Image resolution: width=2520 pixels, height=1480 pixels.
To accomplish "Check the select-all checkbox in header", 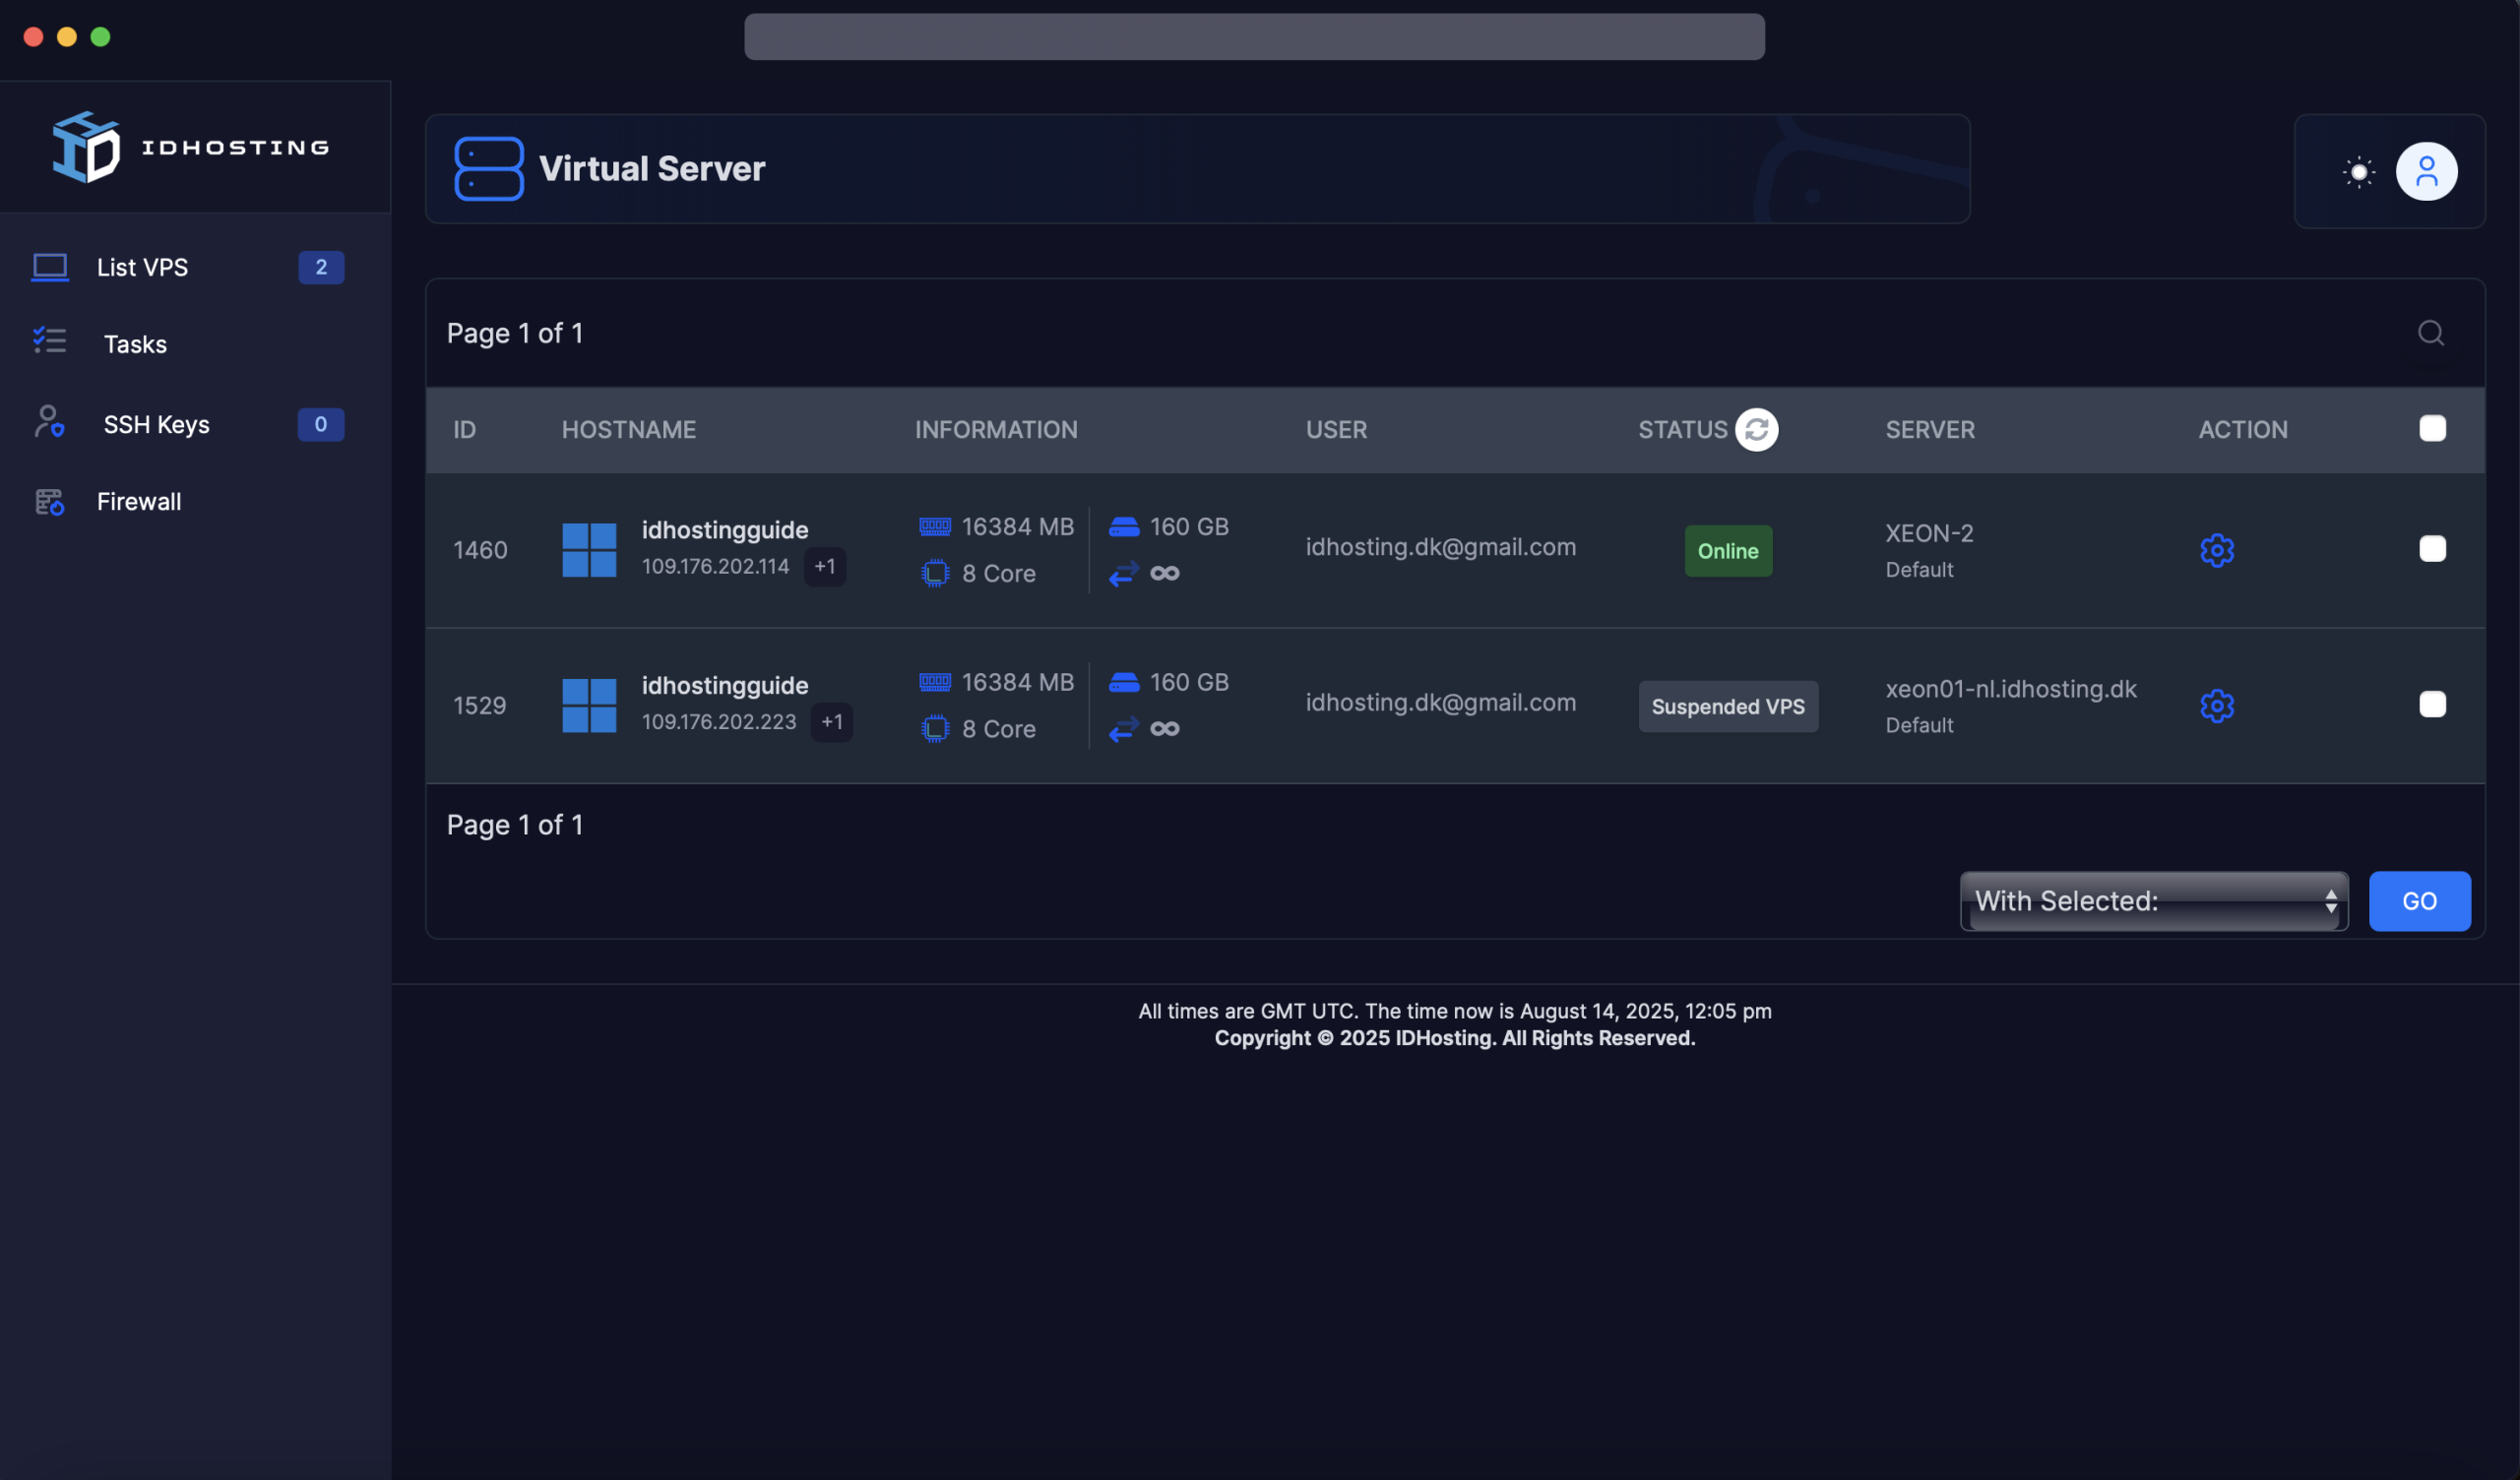I will [2432, 429].
